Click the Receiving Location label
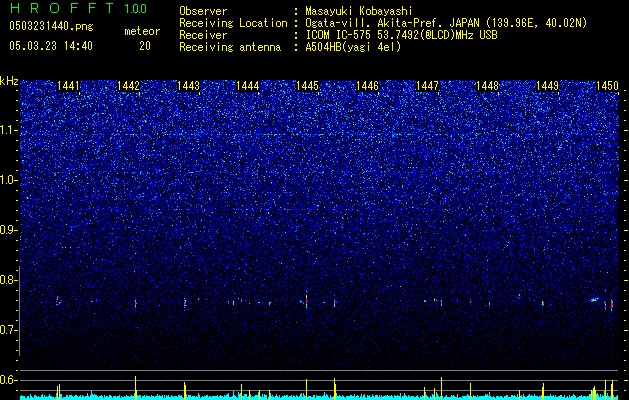 (233, 23)
